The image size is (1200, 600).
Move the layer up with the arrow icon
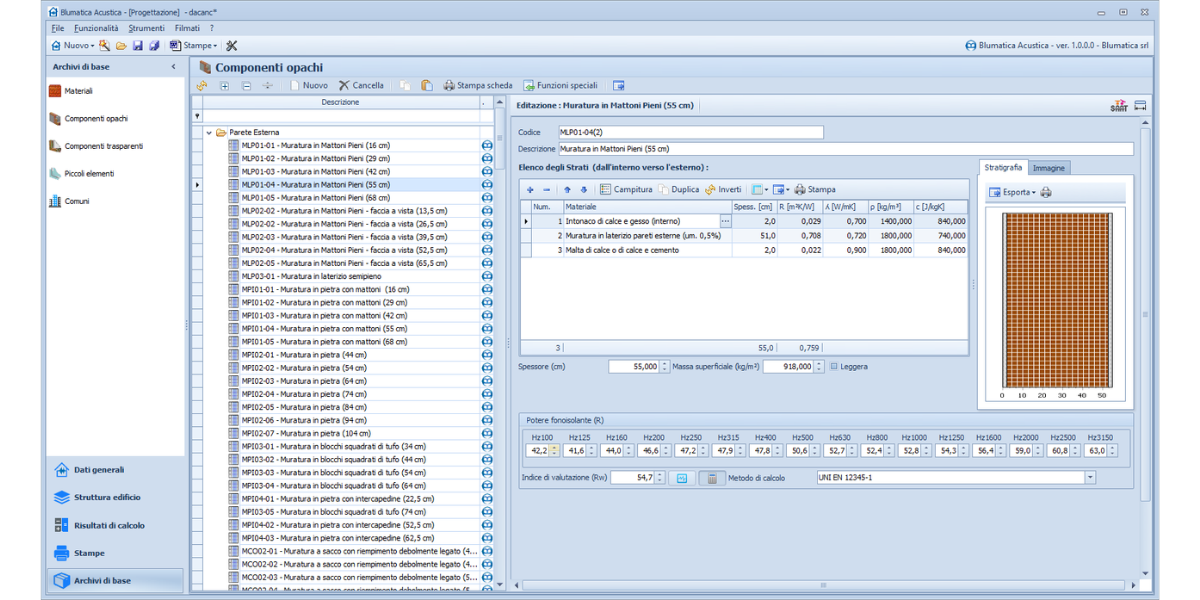point(567,189)
